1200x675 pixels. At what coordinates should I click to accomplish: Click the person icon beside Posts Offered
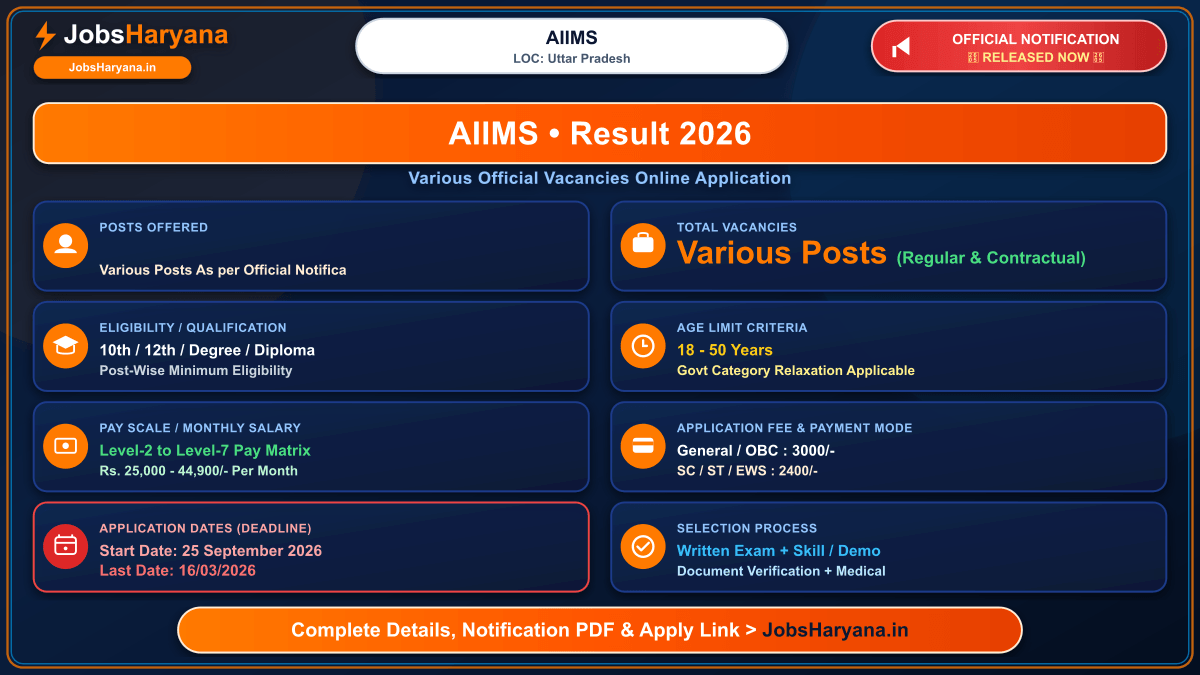click(x=65, y=246)
